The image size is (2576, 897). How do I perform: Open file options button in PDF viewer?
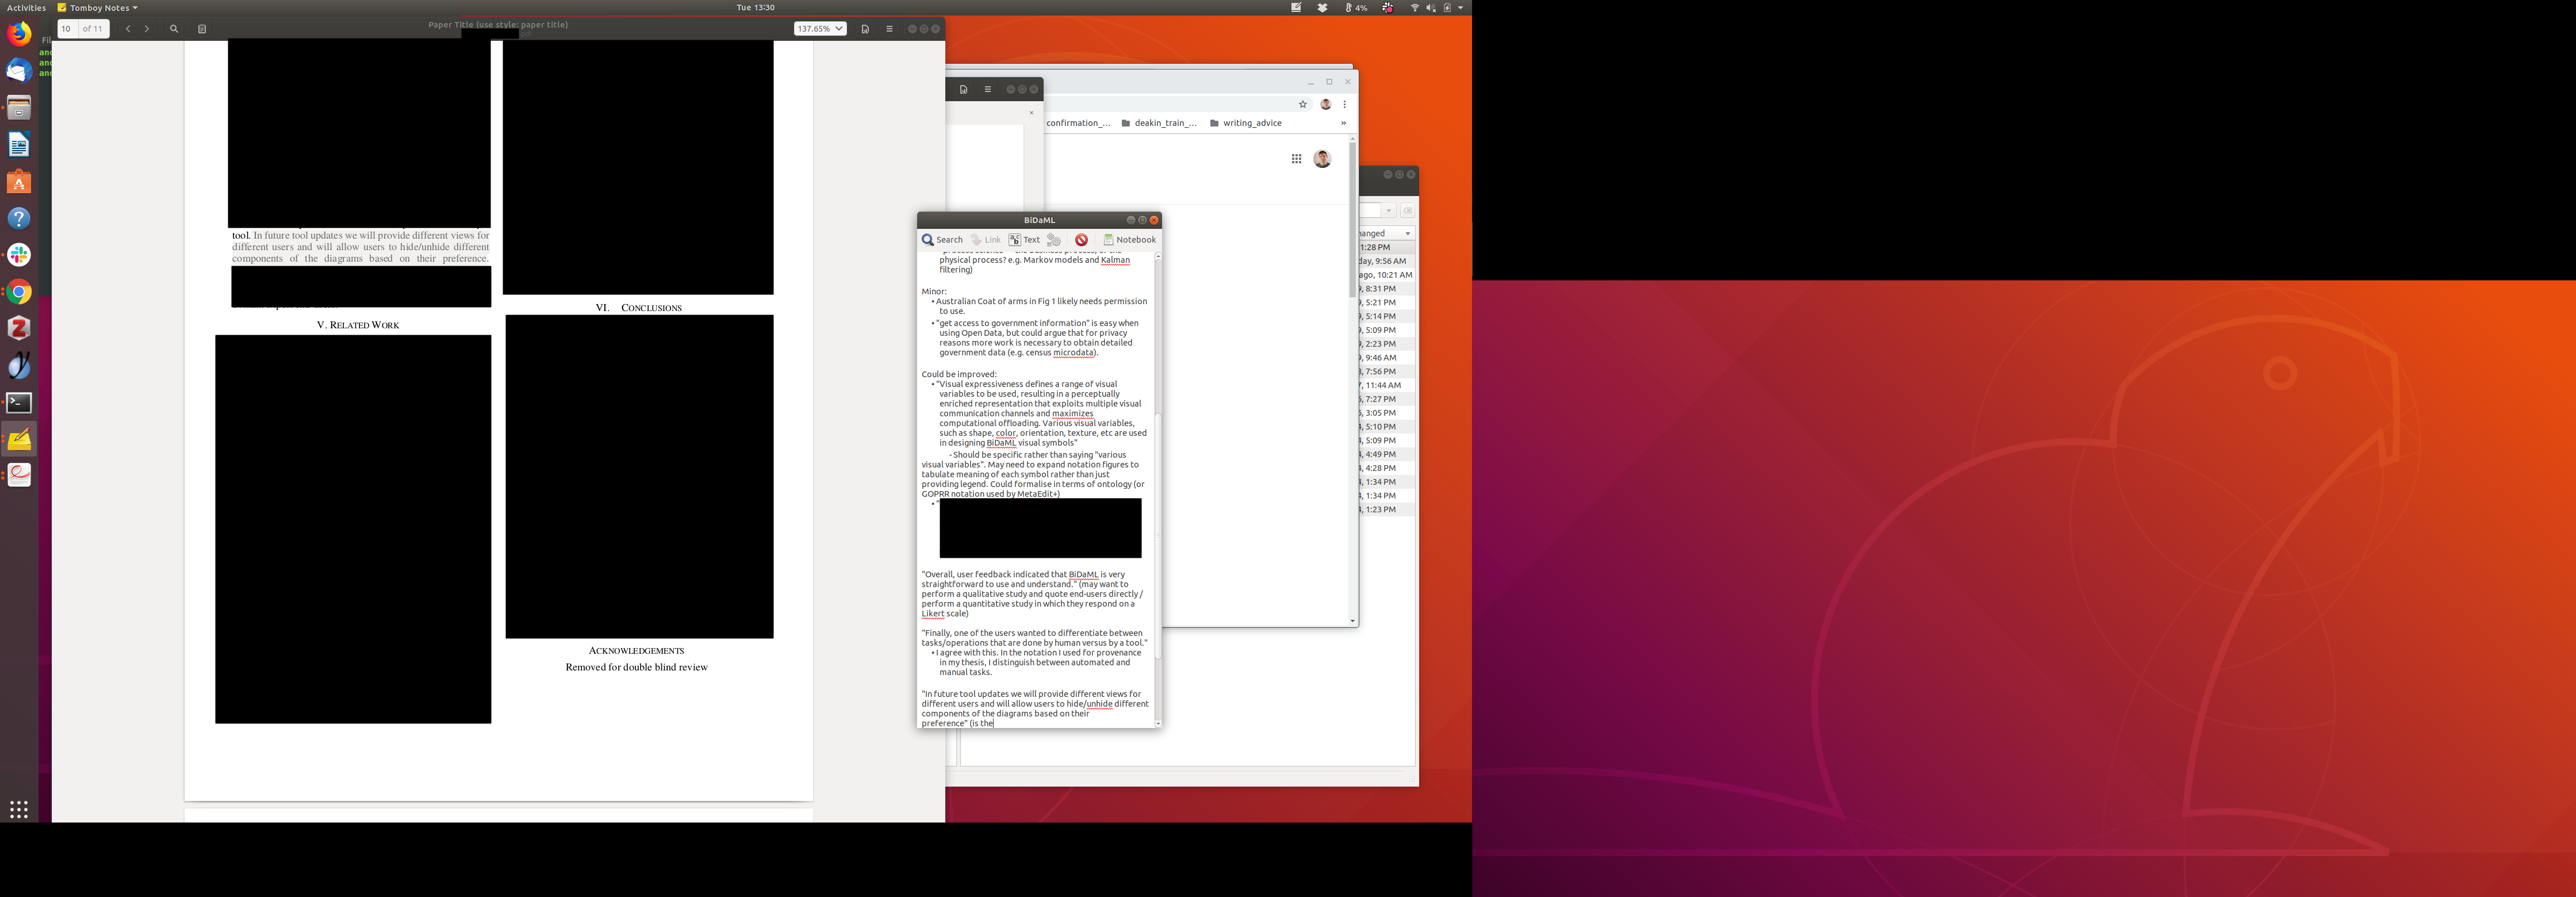point(865,29)
